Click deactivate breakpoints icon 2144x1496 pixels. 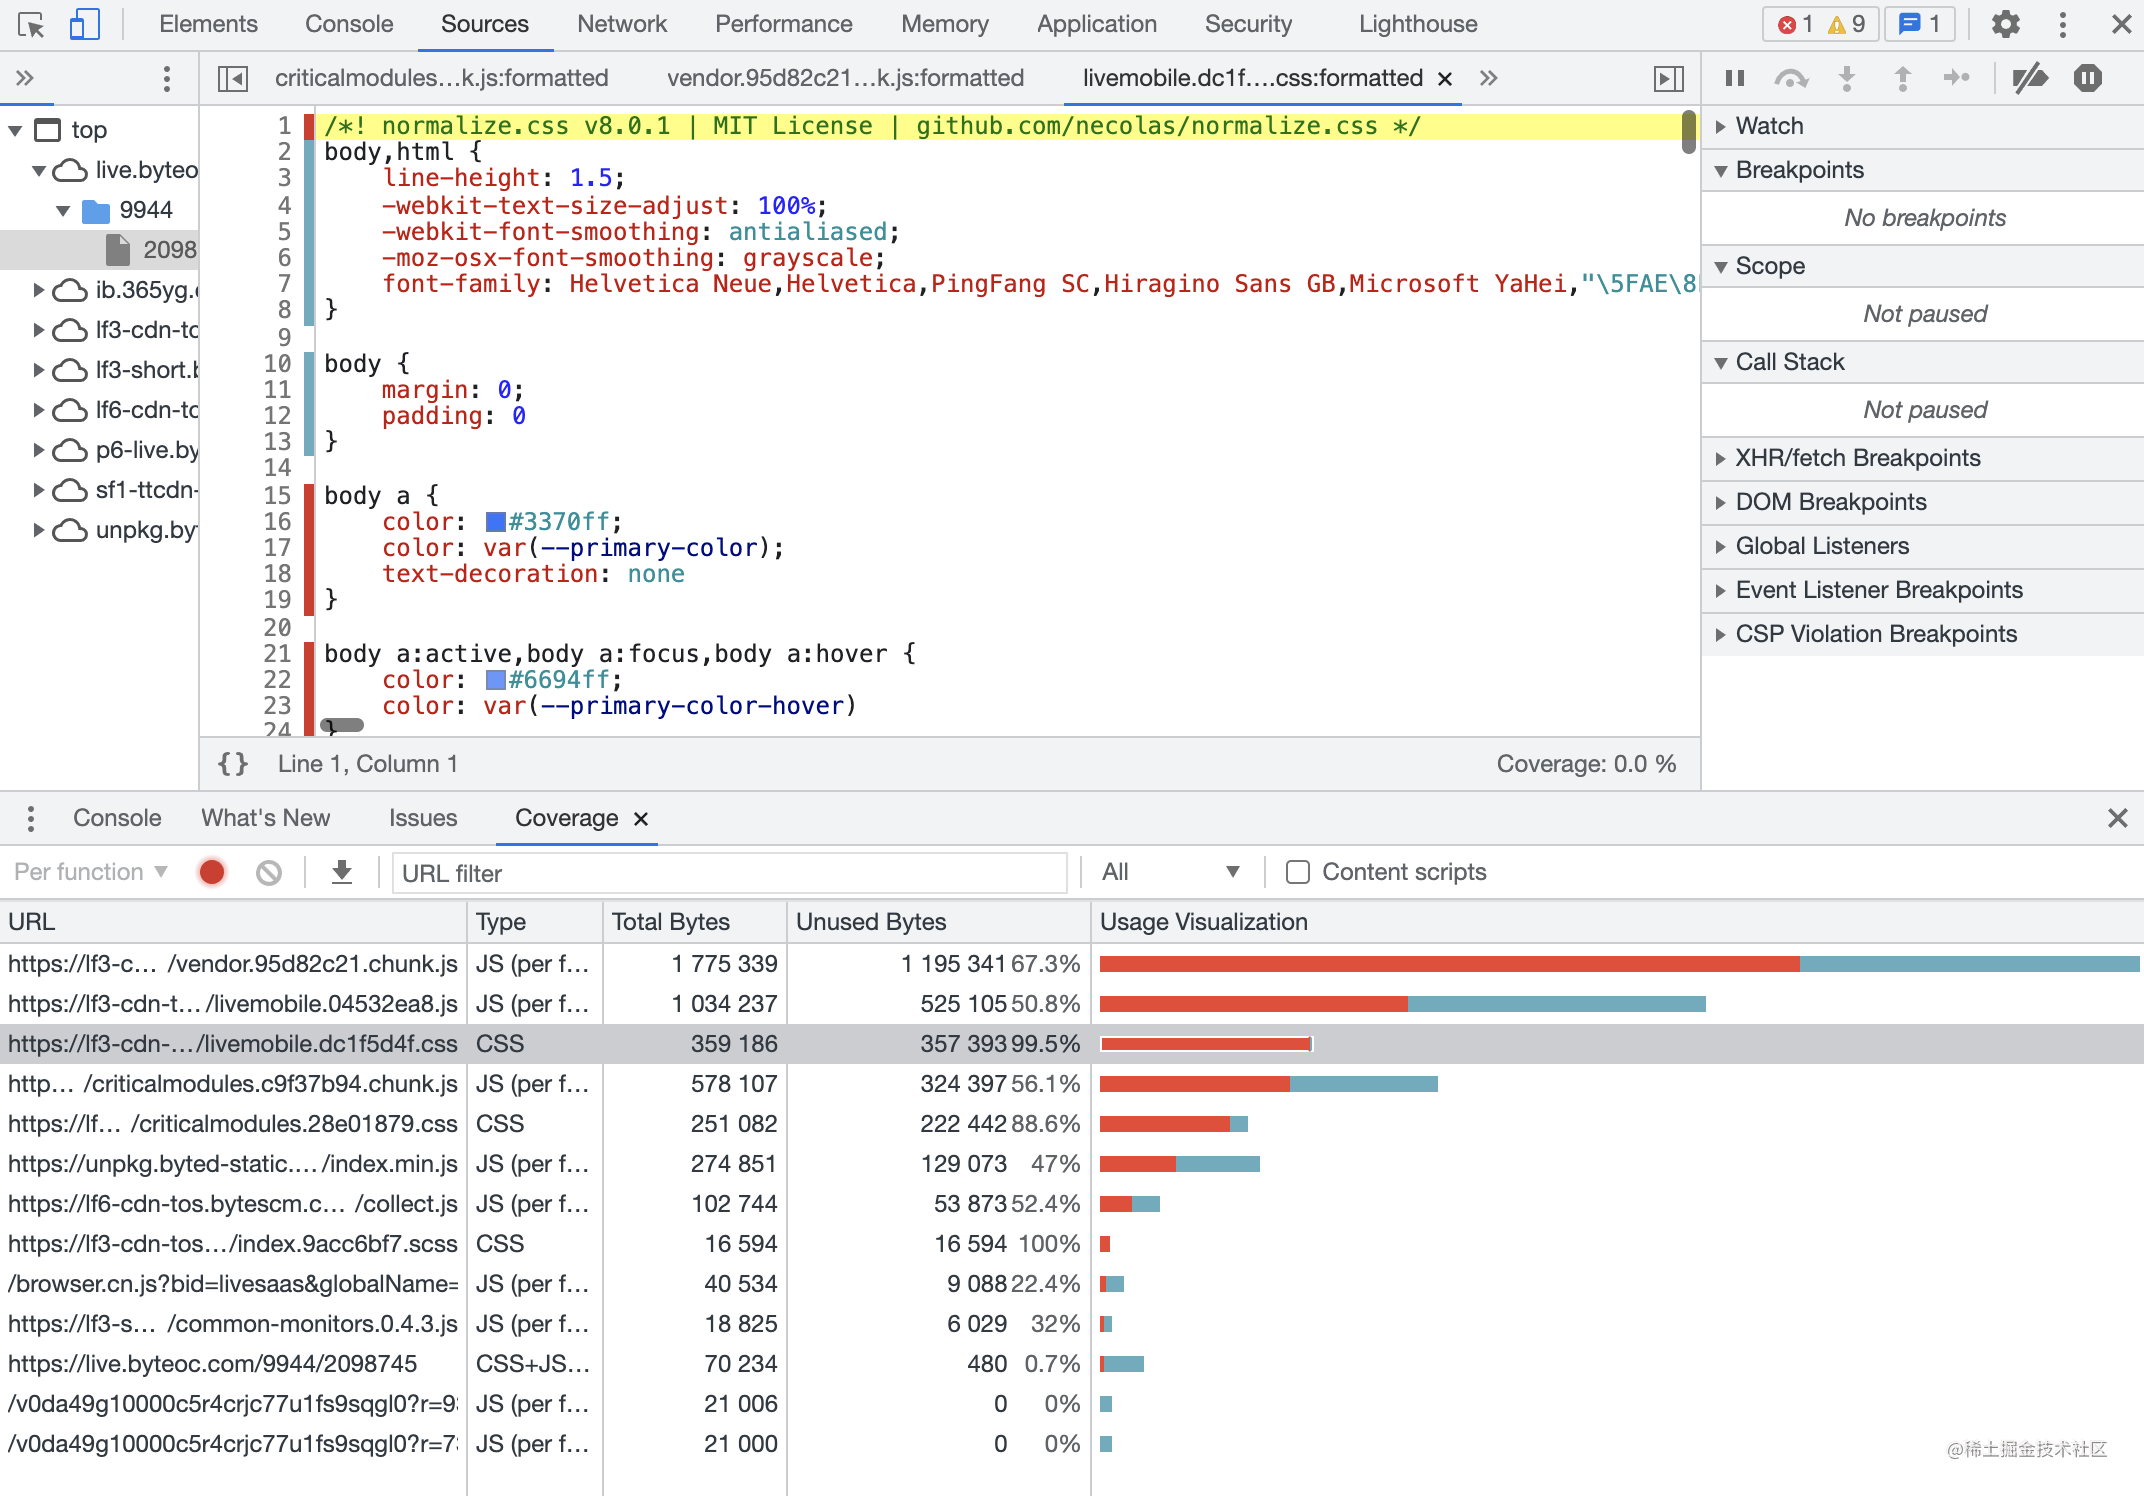(x=2030, y=78)
